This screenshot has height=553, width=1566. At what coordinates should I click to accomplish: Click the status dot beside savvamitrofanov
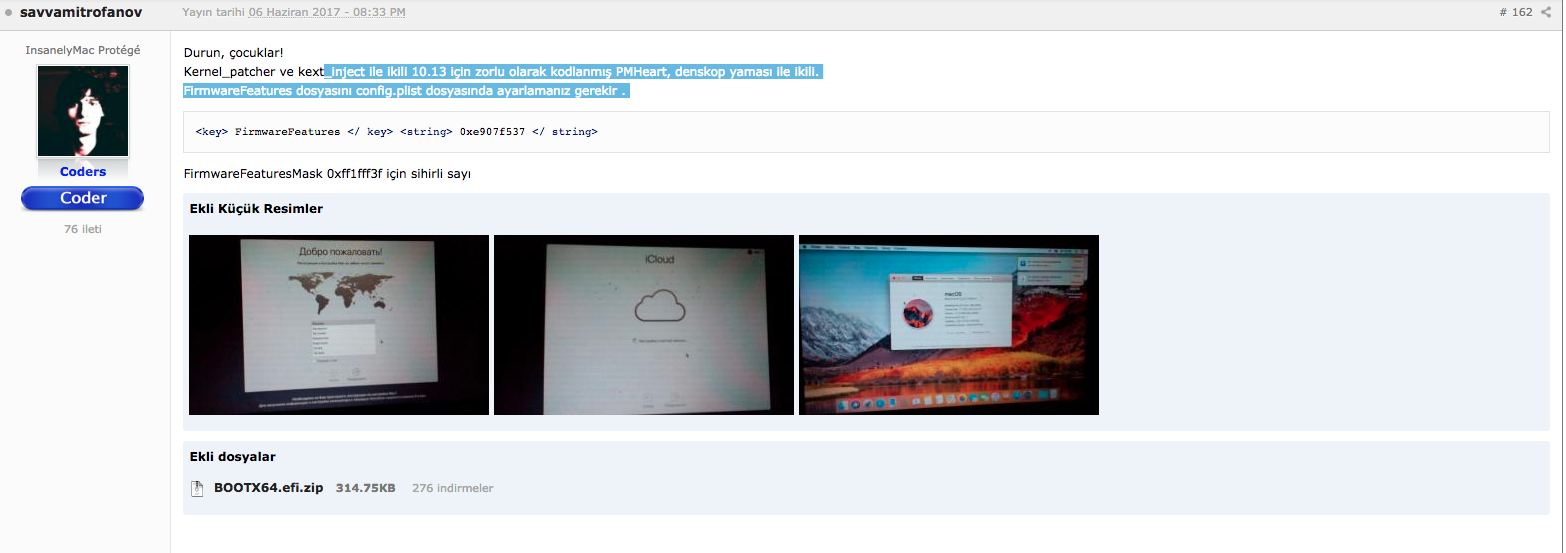tap(9, 13)
